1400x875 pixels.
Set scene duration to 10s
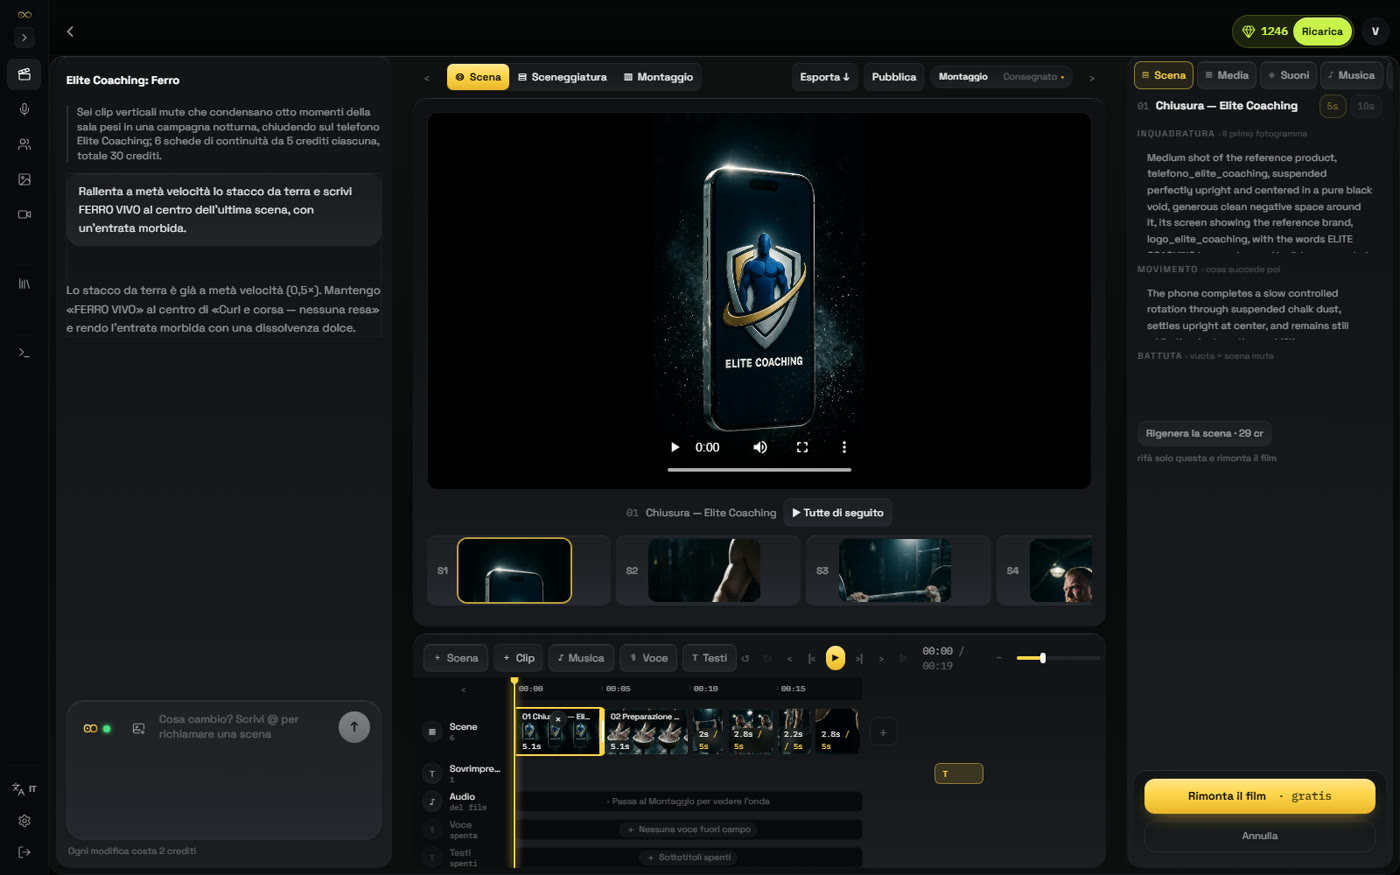click(x=1366, y=106)
